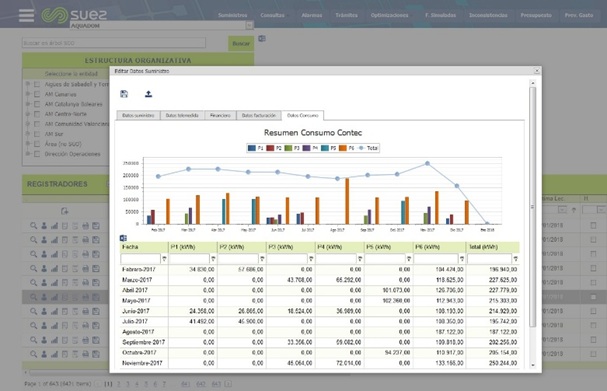607x391 pixels.
Task: Open the P3 (kWh) column filter funnel
Action: [311, 259]
